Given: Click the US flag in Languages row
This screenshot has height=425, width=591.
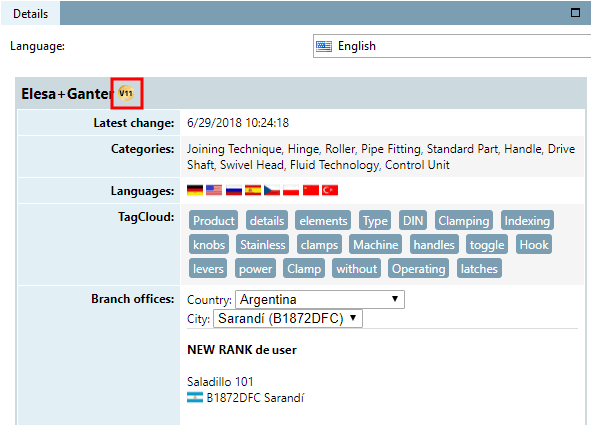Looking at the screenshot, I should click(214, 190).
